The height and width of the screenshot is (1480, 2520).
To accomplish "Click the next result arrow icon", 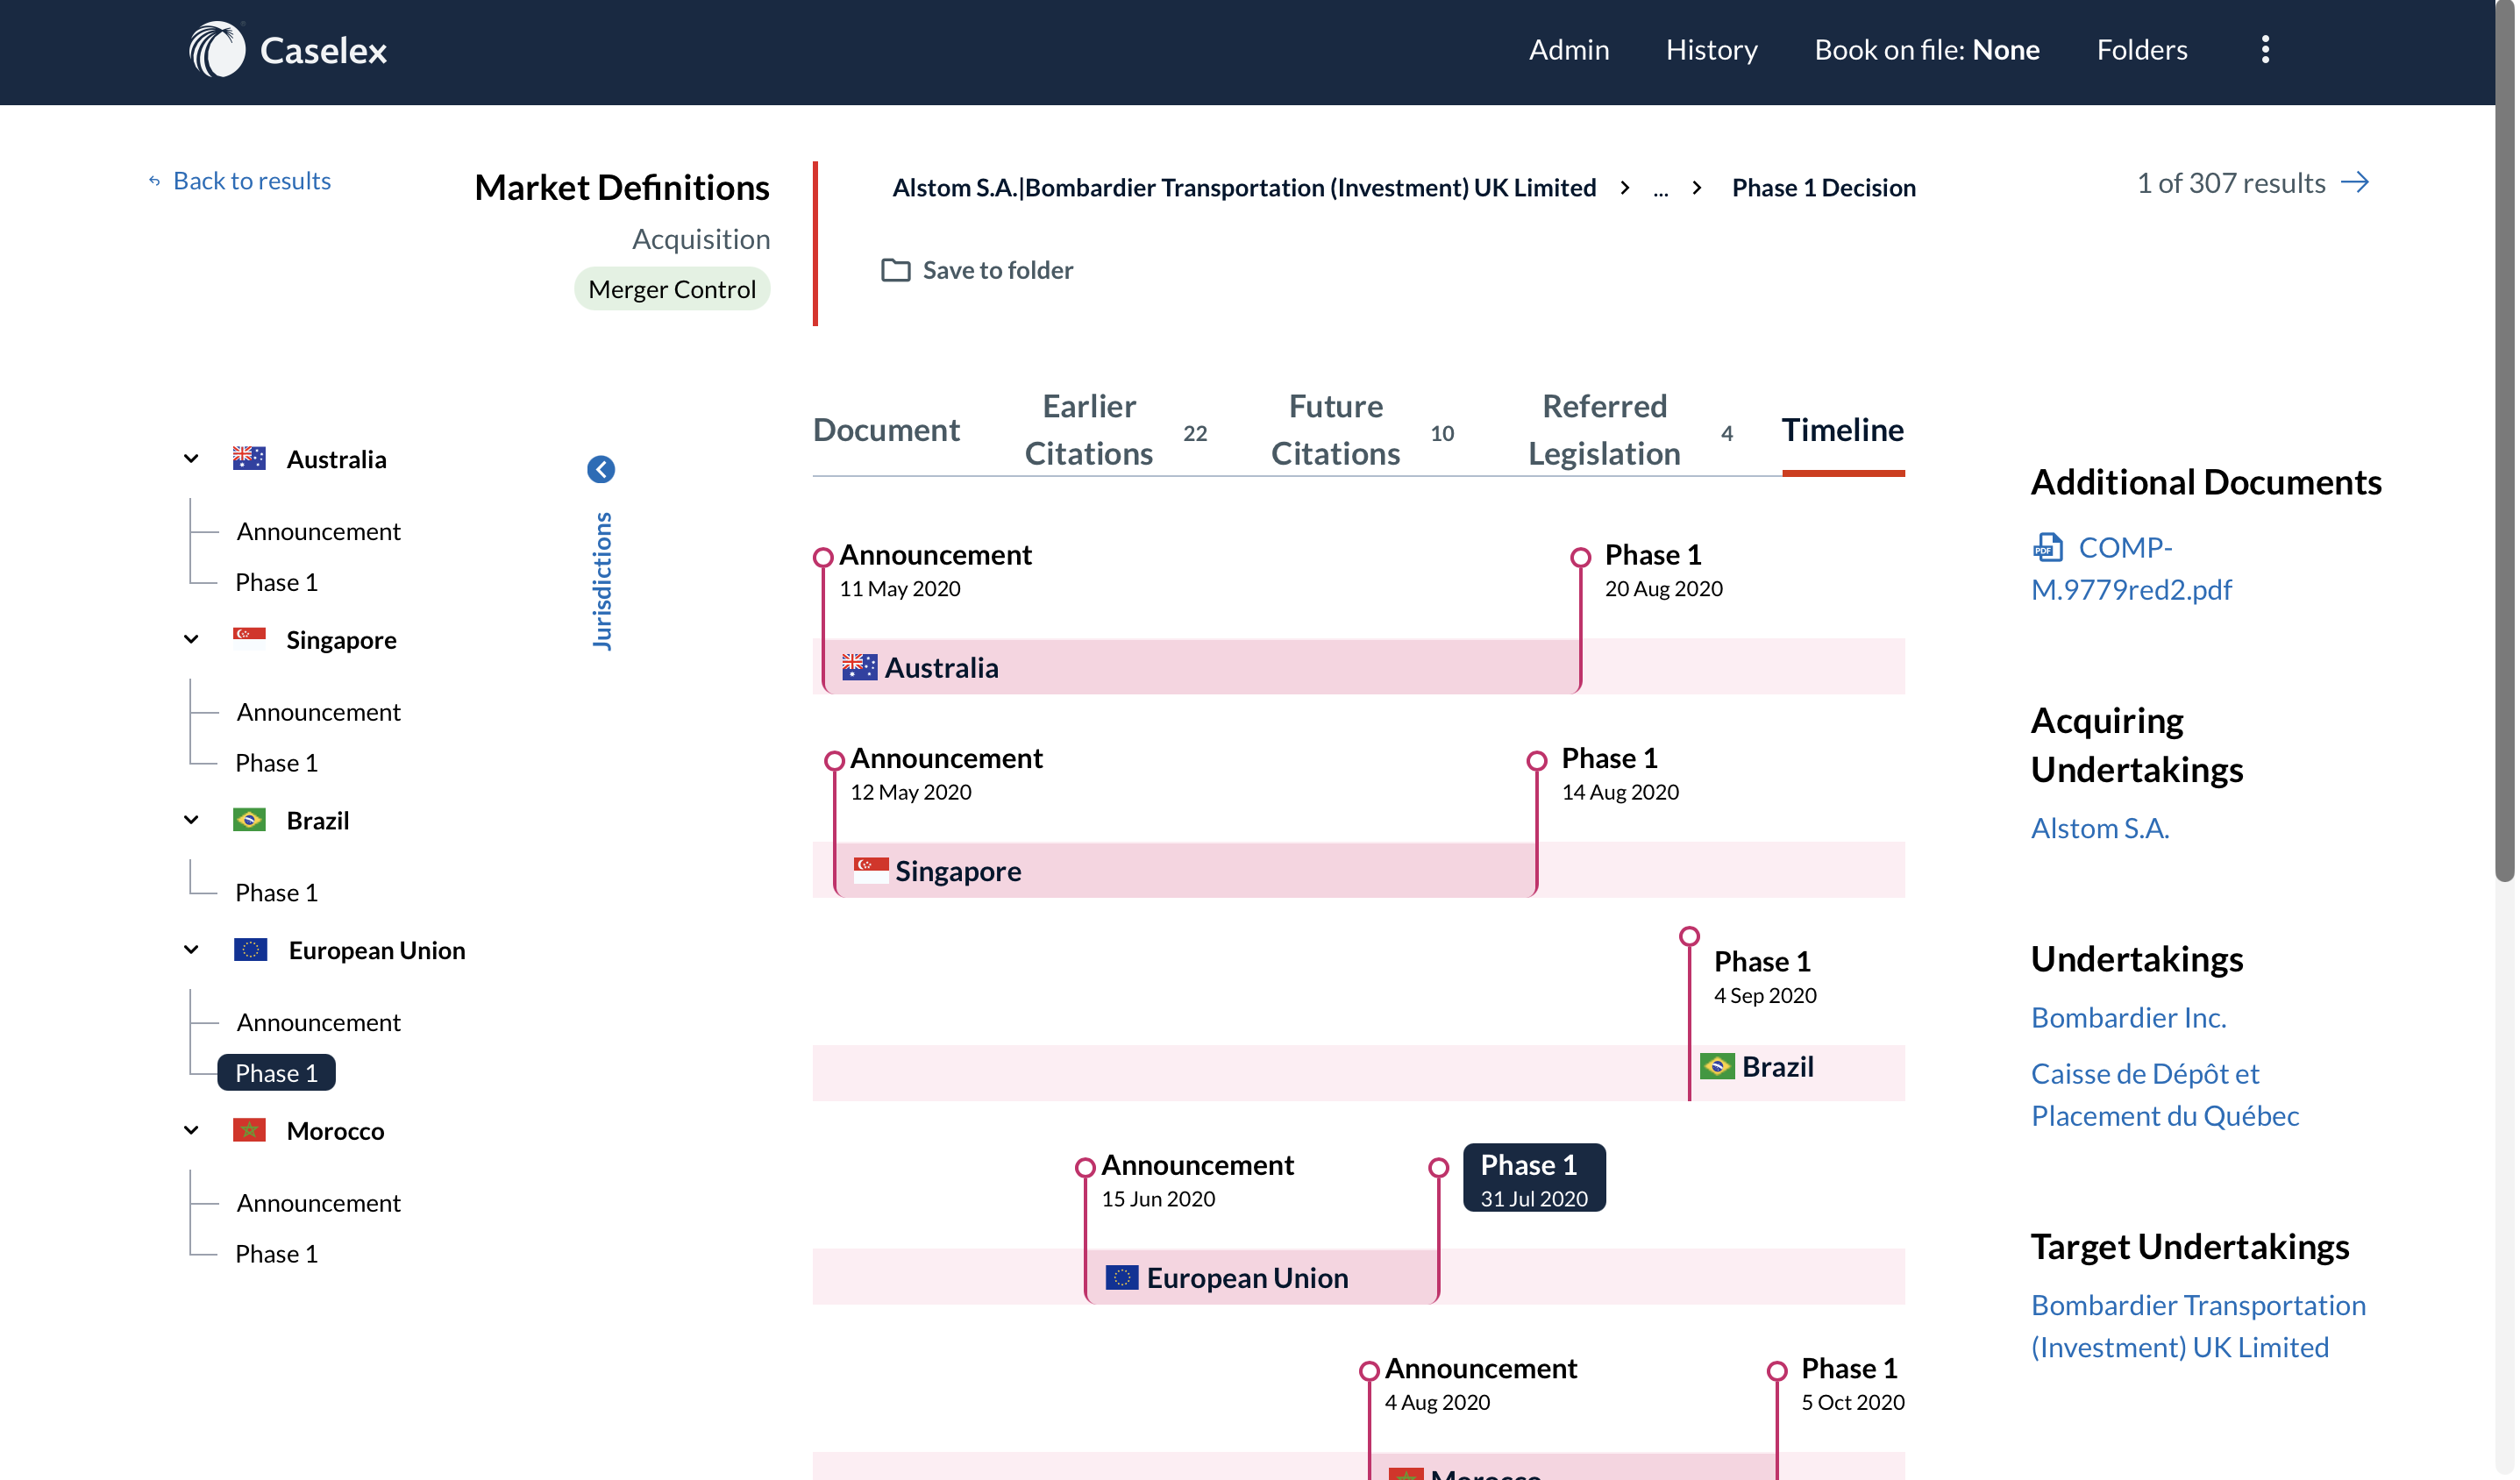I will point(2355,182).
